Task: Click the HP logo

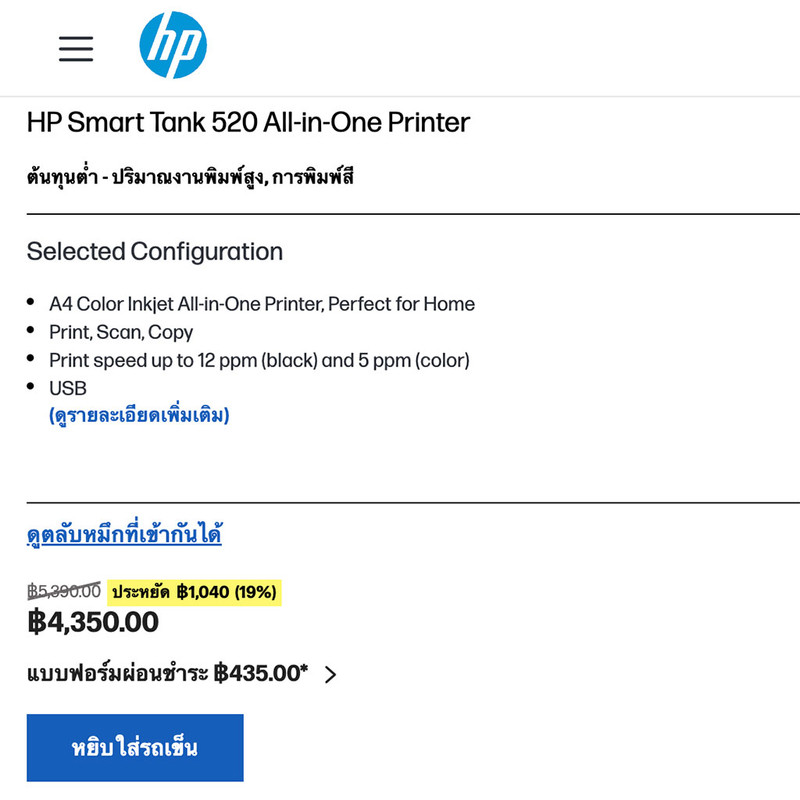Action: point(173,45)
